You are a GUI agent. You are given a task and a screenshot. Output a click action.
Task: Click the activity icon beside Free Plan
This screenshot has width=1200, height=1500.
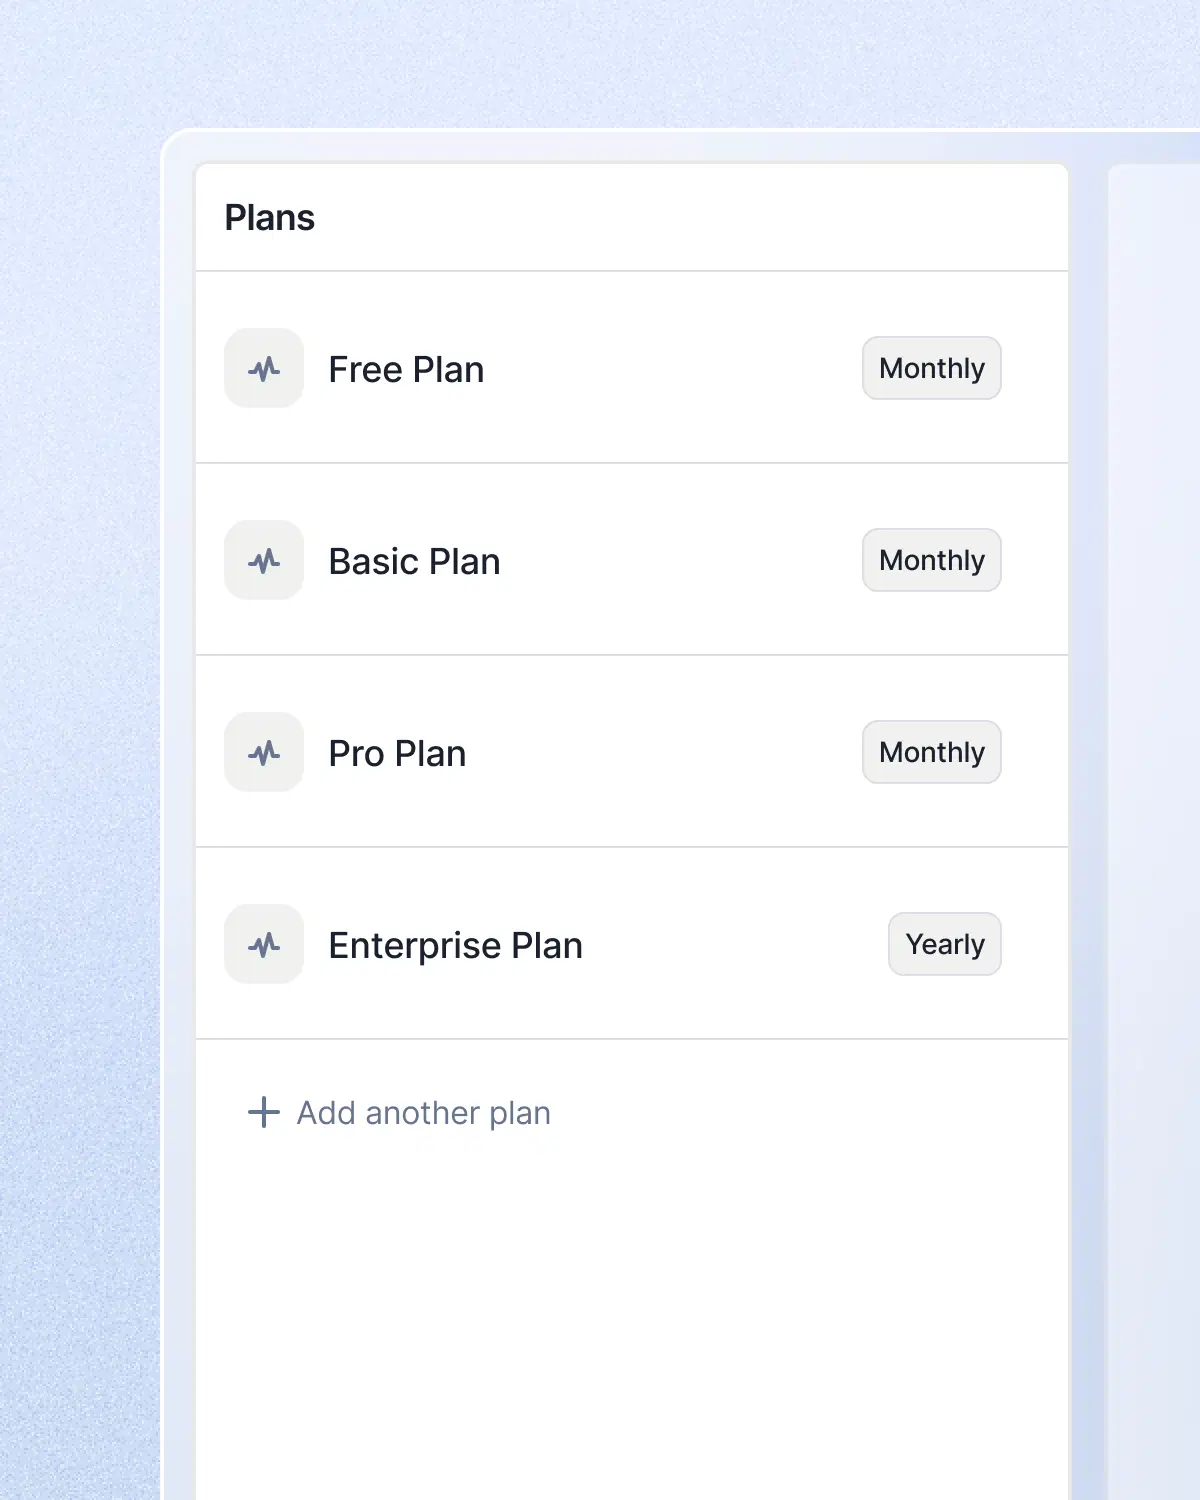coord(263,368)
